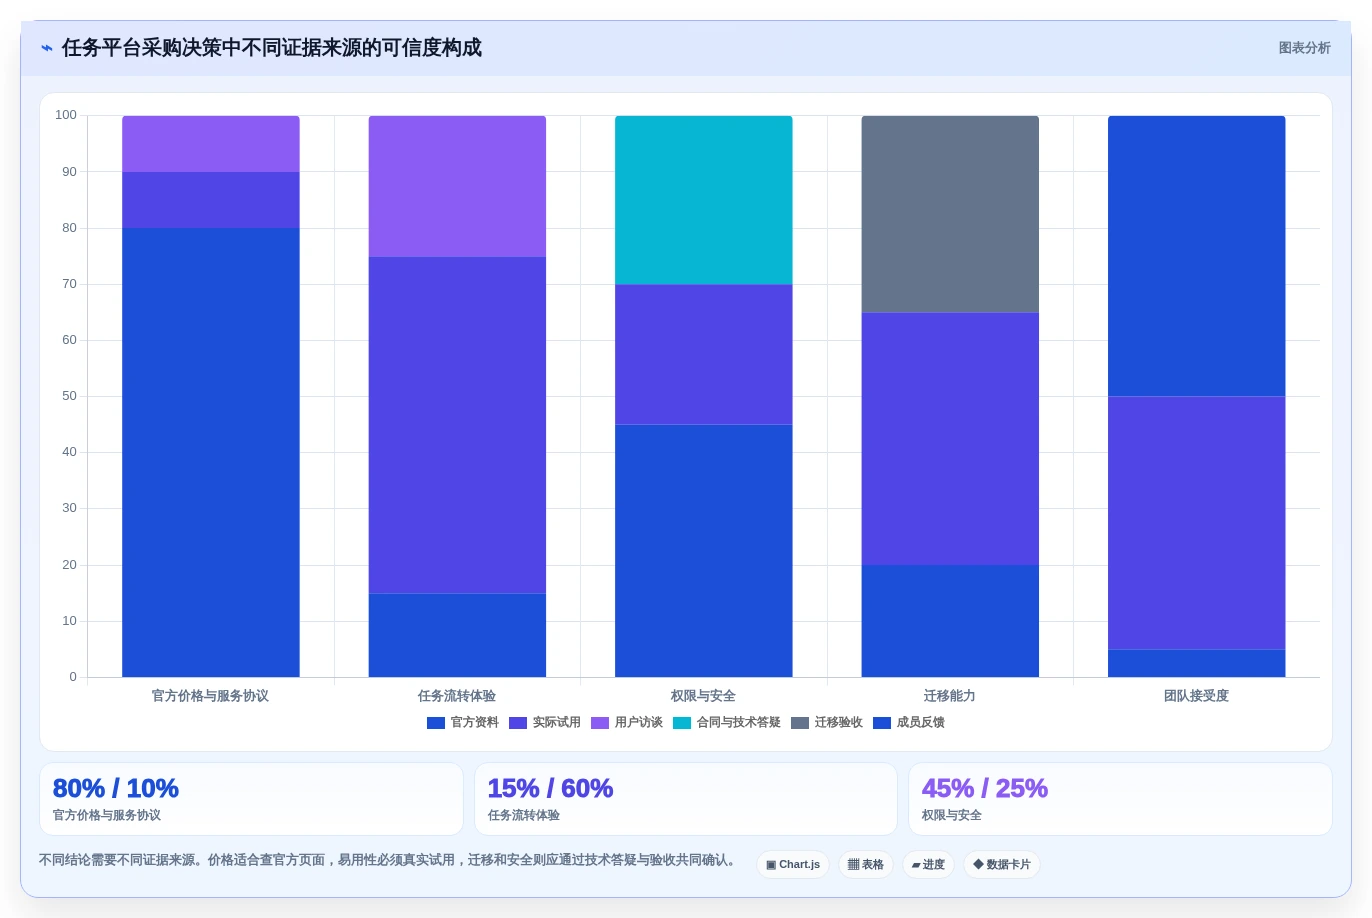1372x918 pixels.
Task: Click the x-axis label 迁移能力
Action: (x=950, y=696)
